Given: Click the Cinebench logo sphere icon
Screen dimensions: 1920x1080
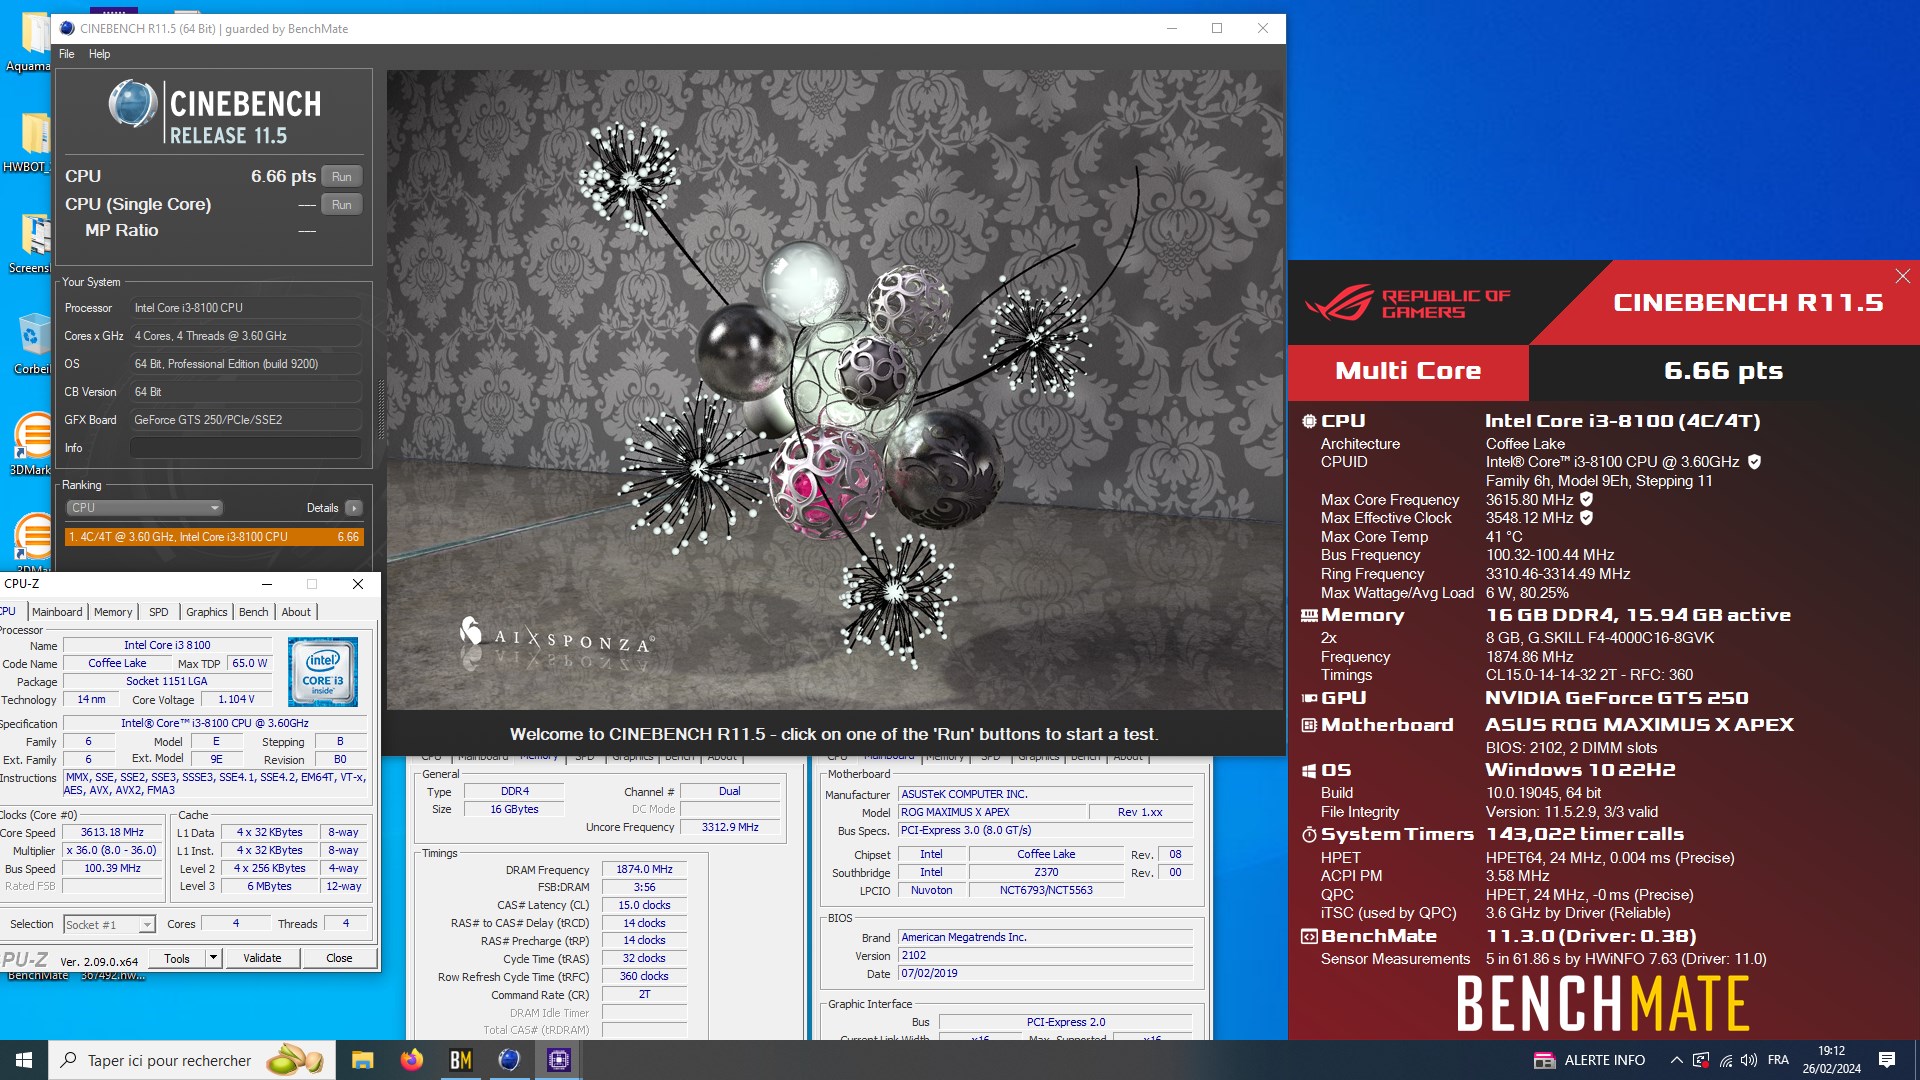Looking at the screenshot, I should [133, 104].
